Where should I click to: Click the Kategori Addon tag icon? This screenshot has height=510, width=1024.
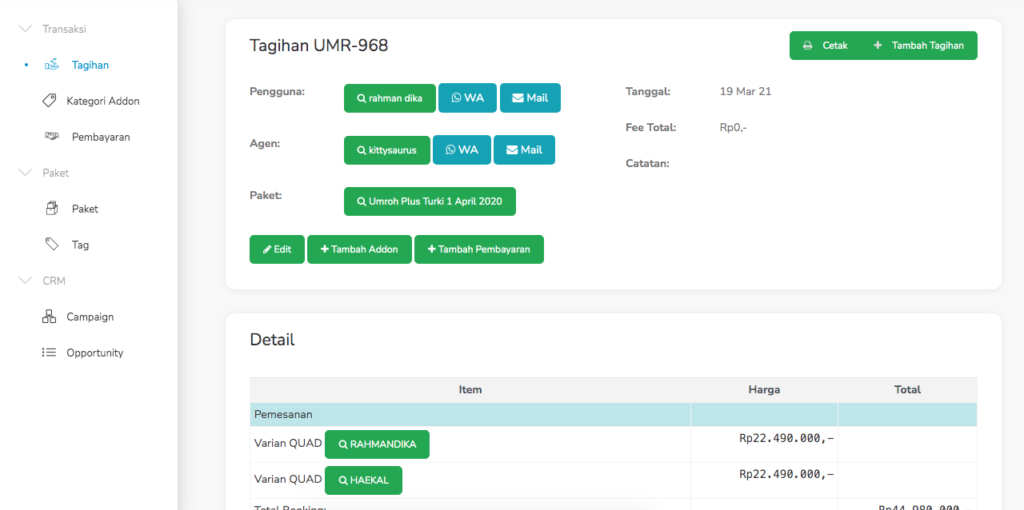(49, 101)
